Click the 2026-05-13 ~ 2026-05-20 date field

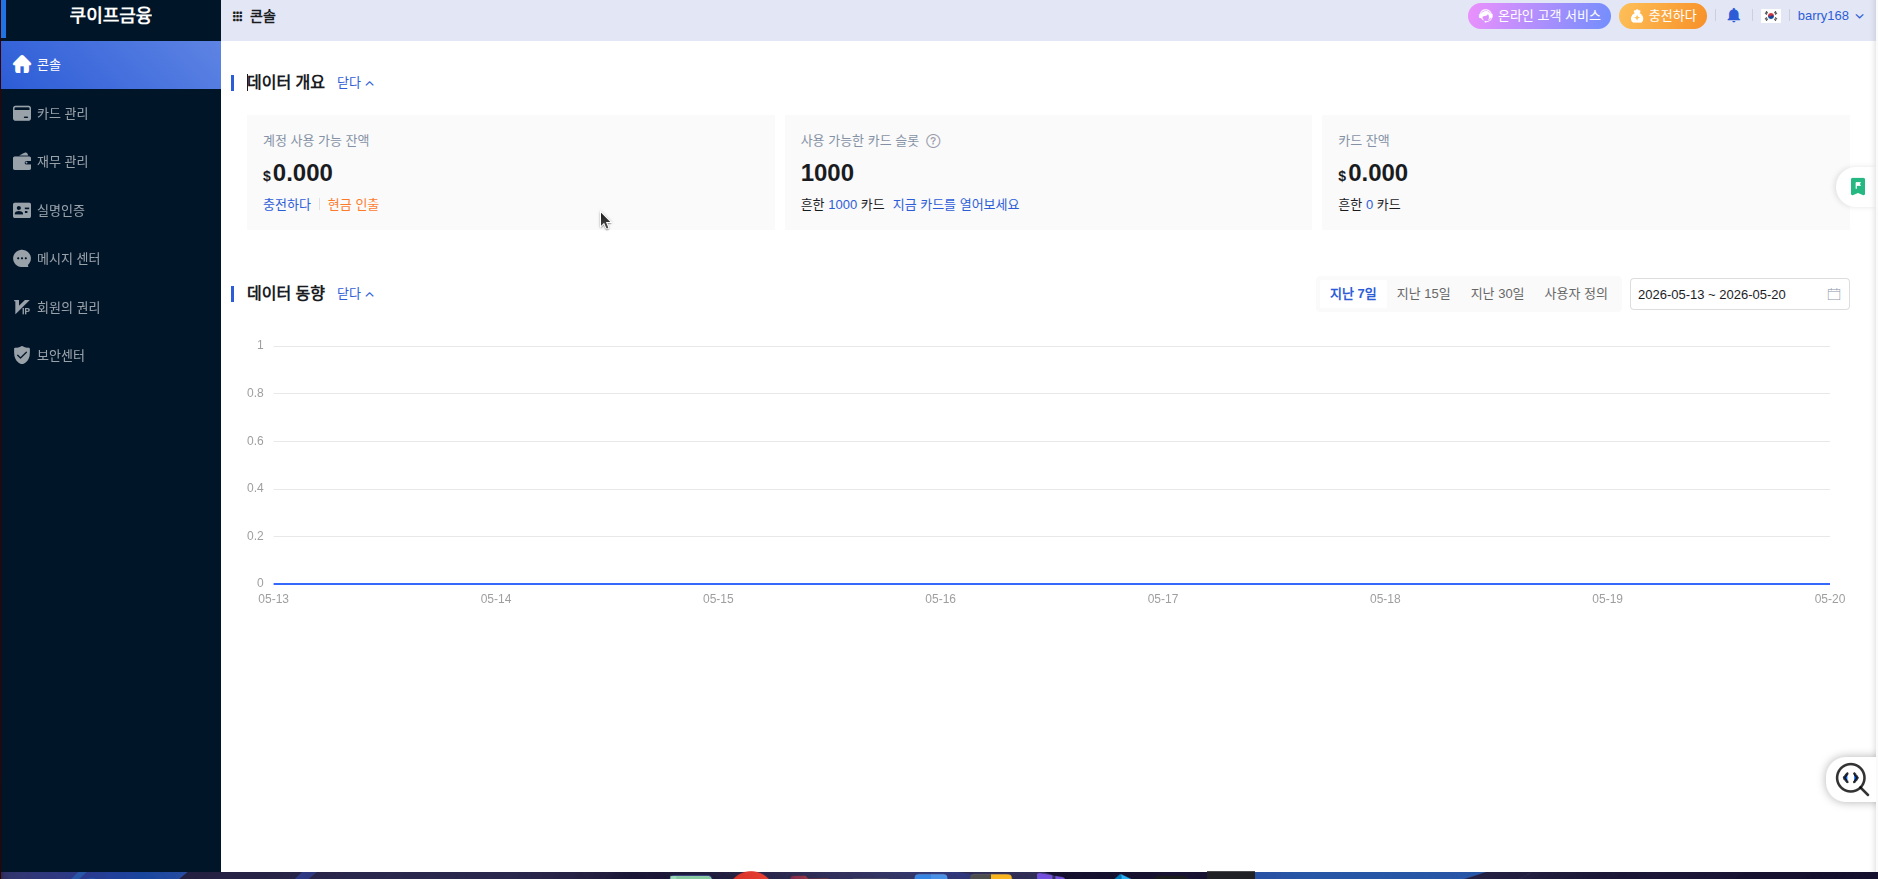1739,294
